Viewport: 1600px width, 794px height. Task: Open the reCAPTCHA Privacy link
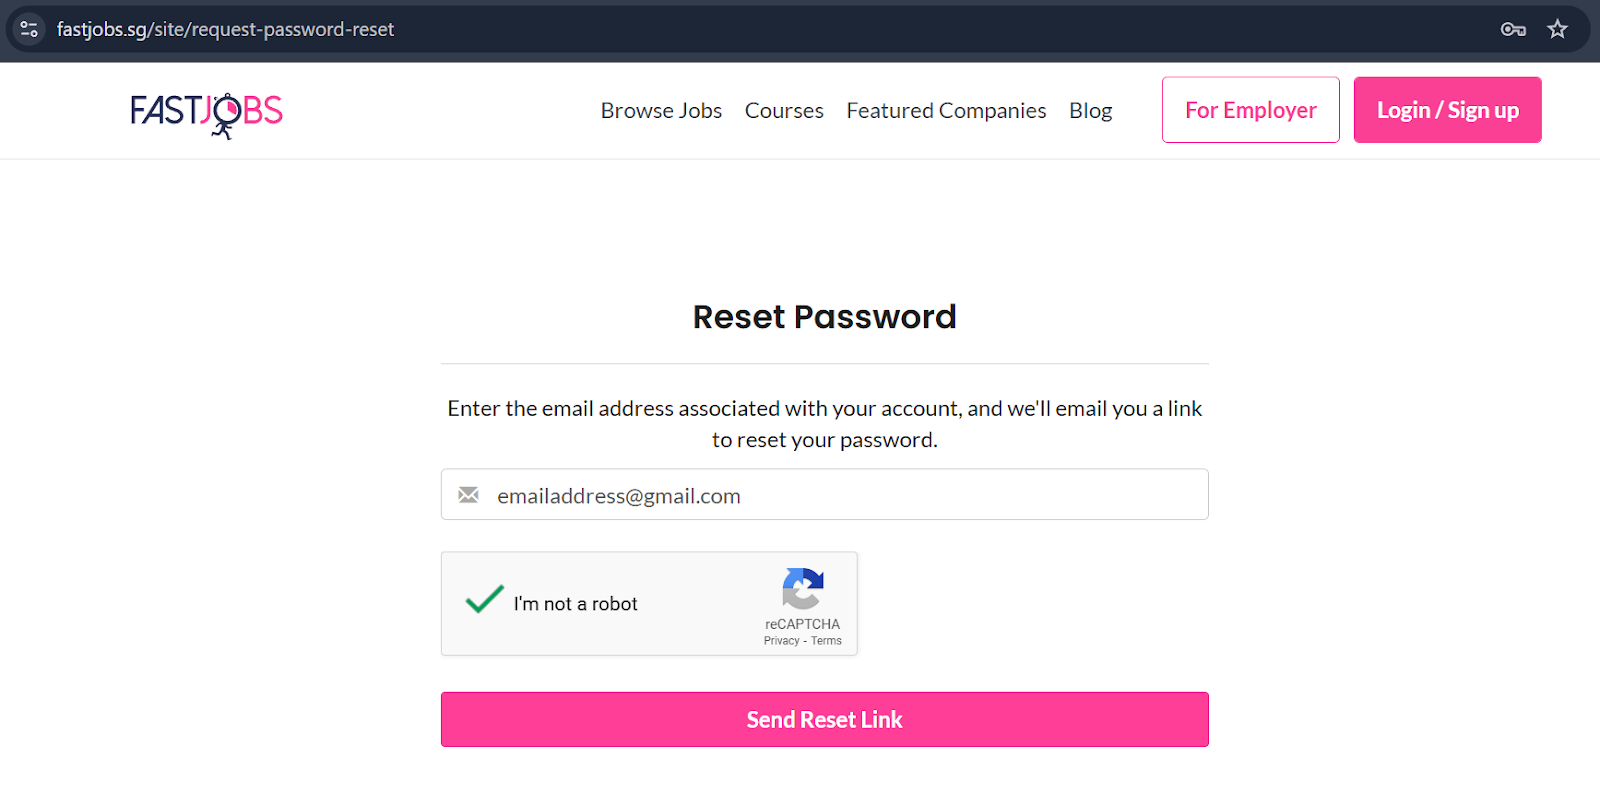(781, 641)
